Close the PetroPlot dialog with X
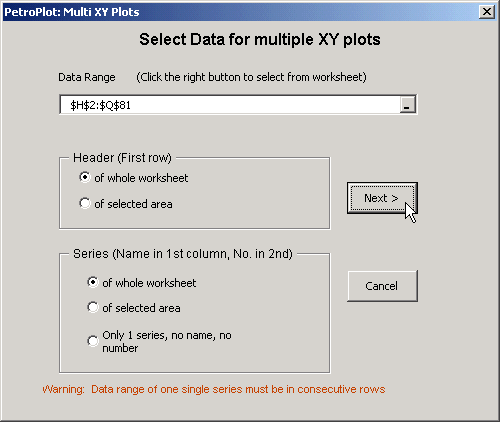The image size is (500, 422). point(487,12)
